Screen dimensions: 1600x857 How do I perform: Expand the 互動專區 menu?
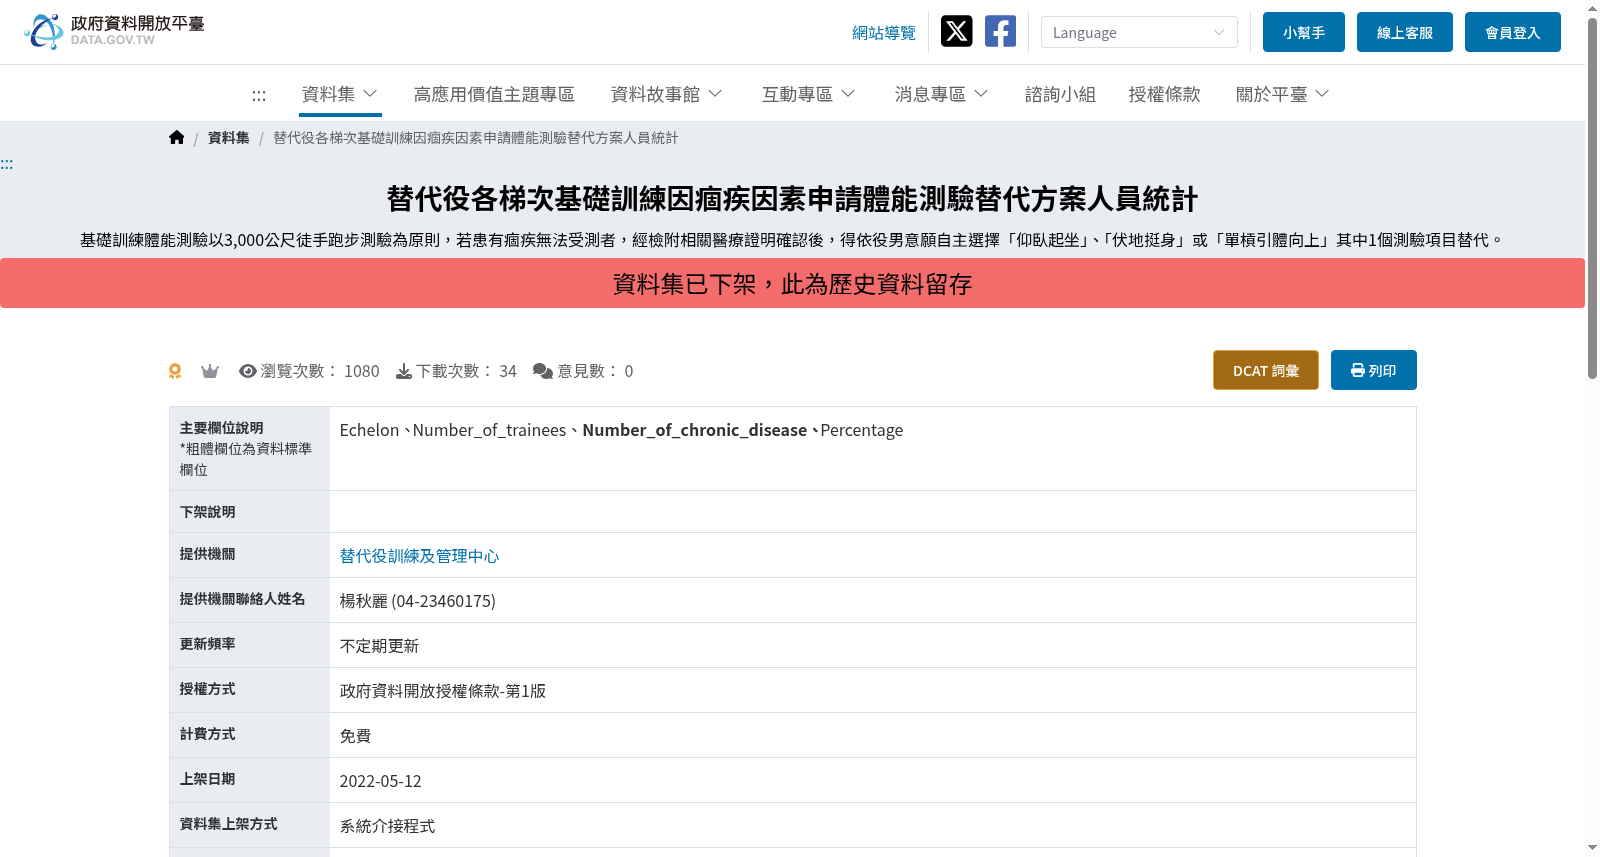point(808,94)
